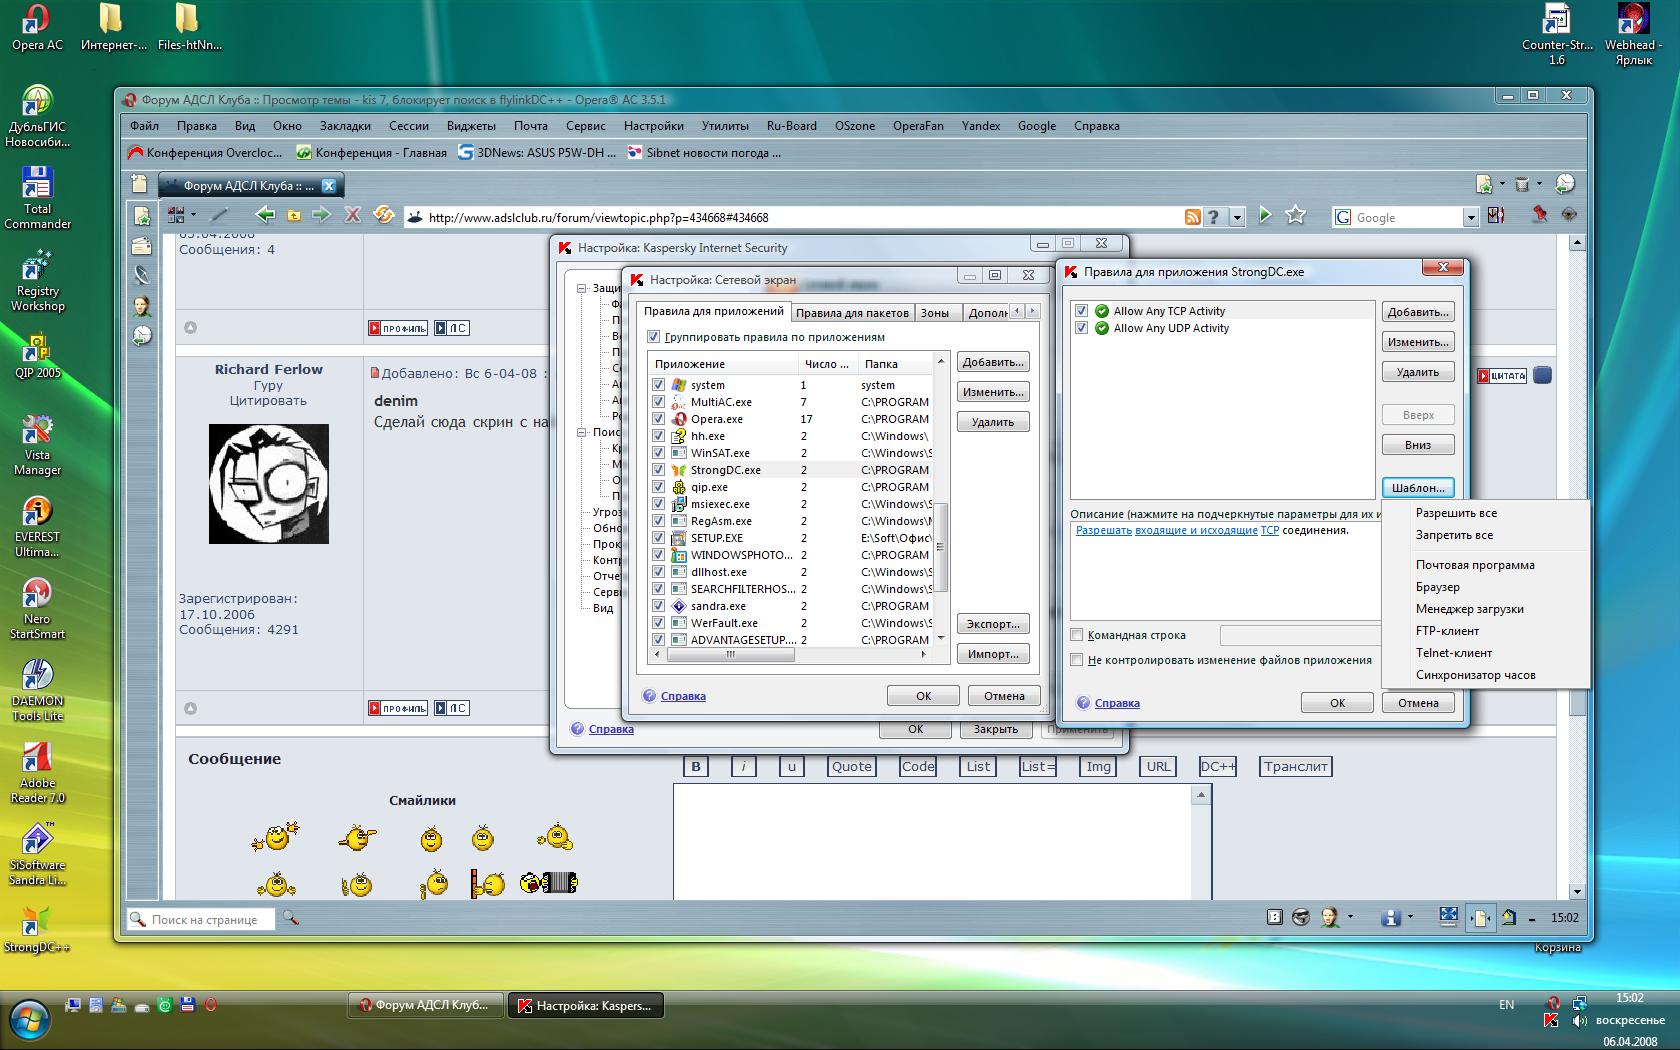This screenshot has width=1680, height=1050.
Task: Toggle 'Группировать правила по приложениям' checkbox
Action: pos(653,337)
